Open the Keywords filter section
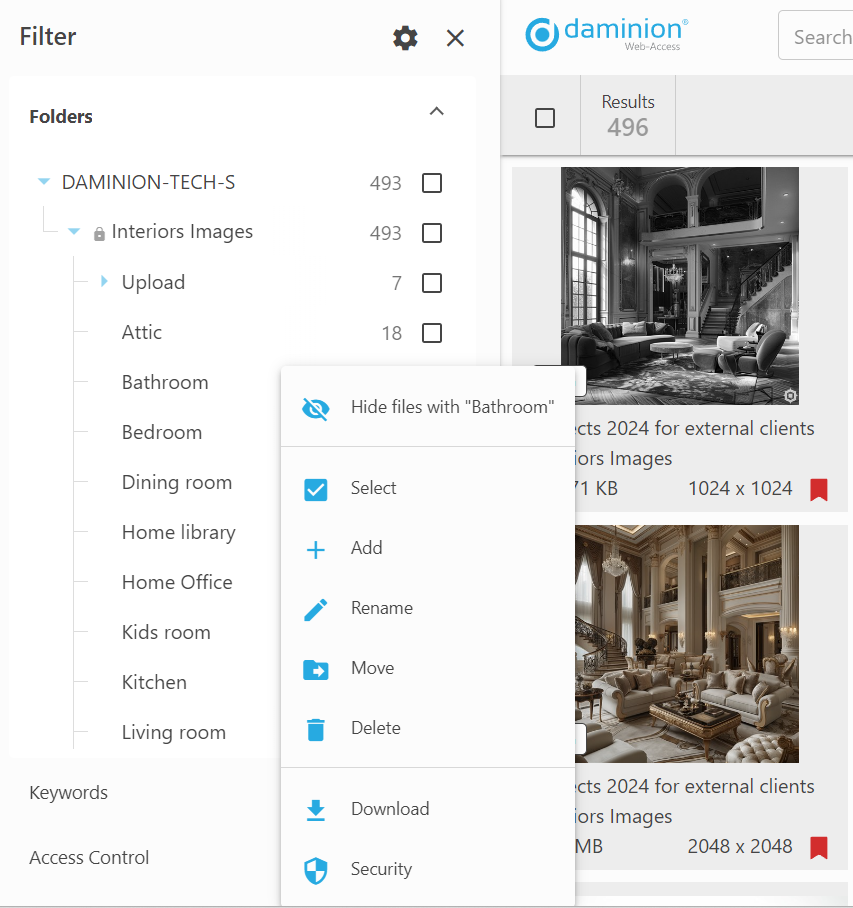 (x=69, y=792)
